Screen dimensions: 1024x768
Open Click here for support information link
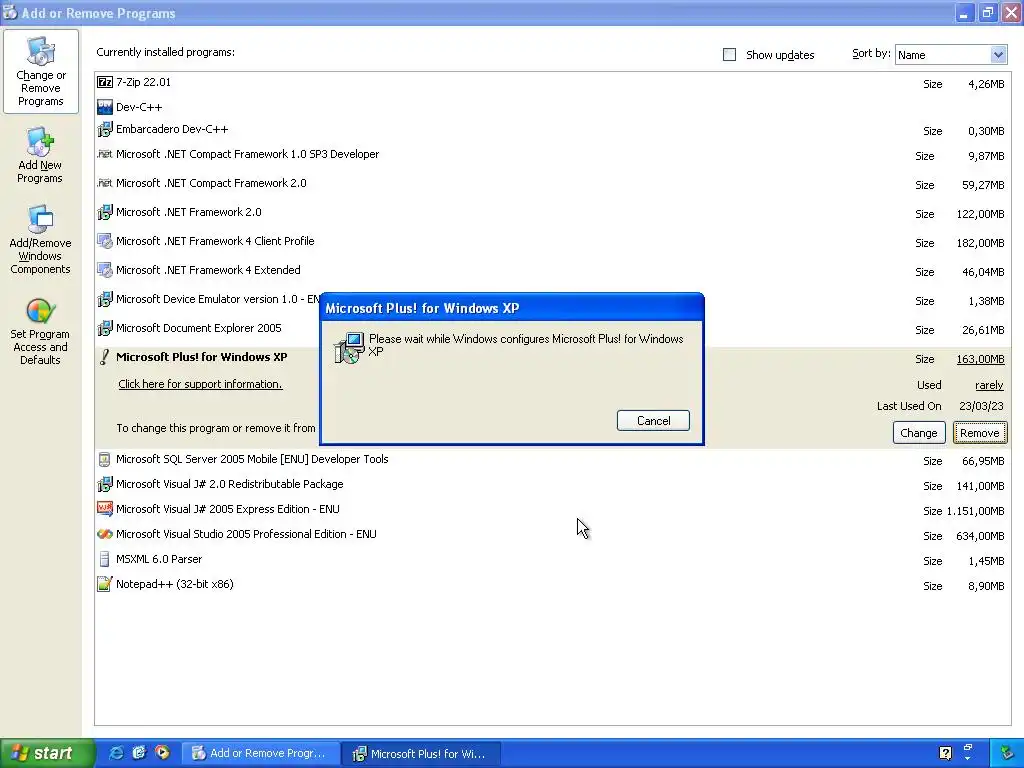tap(200, 384)
